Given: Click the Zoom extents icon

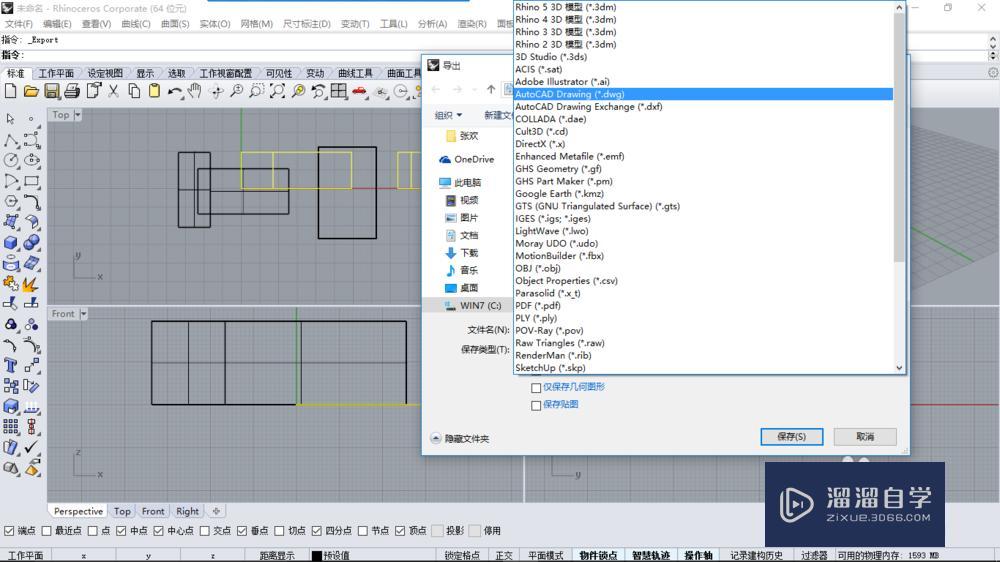Looking at the screenshot, I should [x=277, y=91].
